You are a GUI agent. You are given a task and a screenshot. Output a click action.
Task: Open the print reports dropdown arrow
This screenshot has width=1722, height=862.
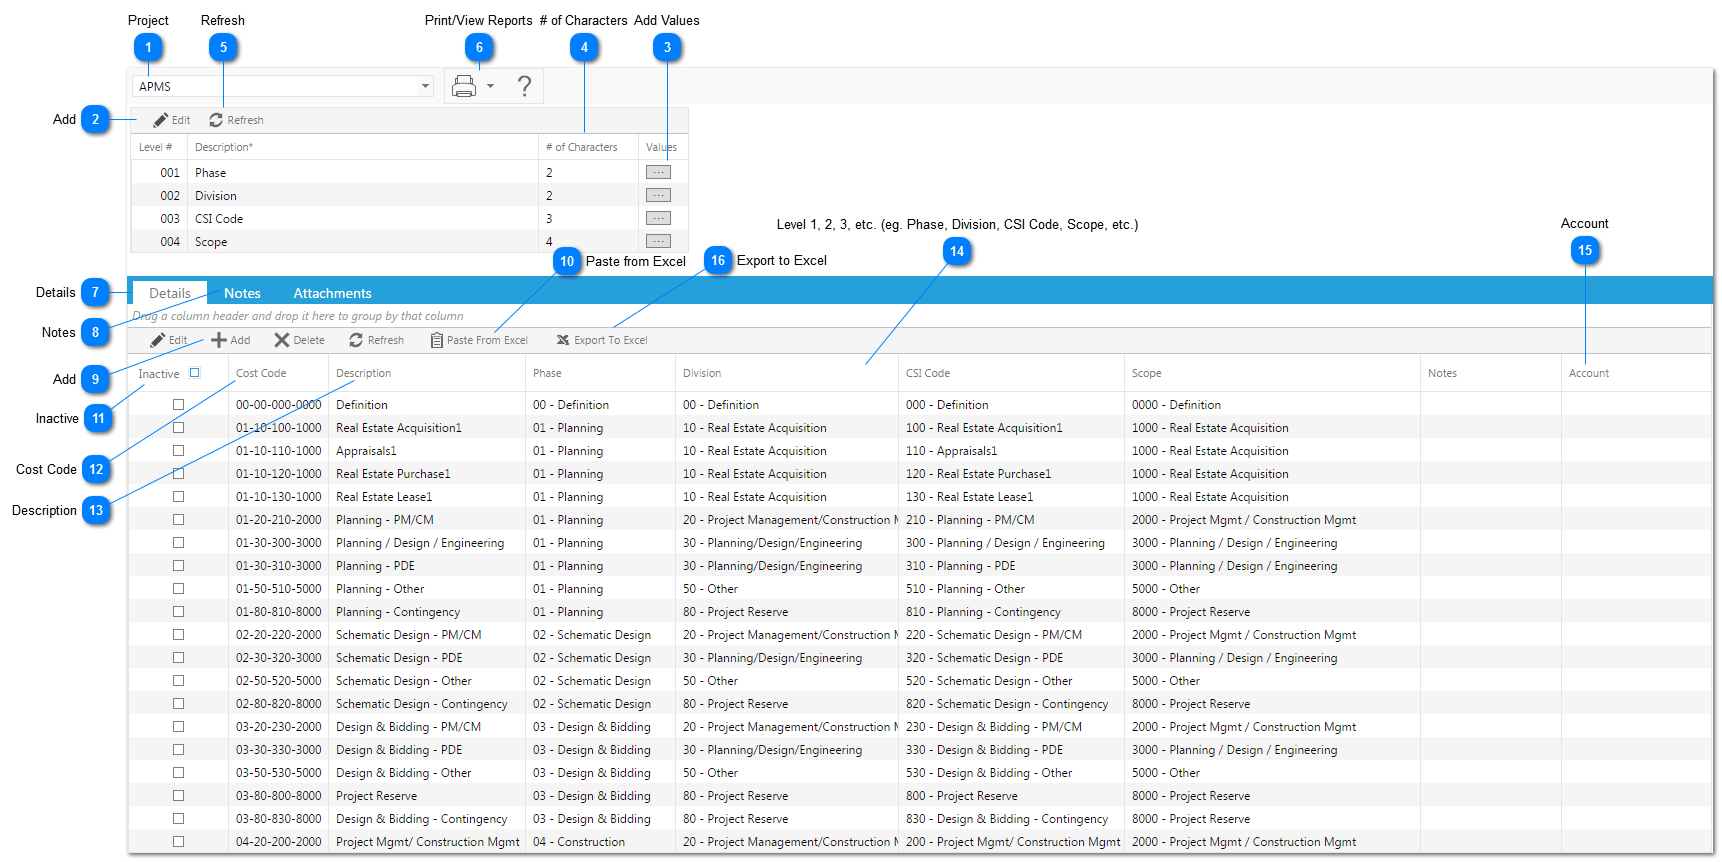[490, 87]
